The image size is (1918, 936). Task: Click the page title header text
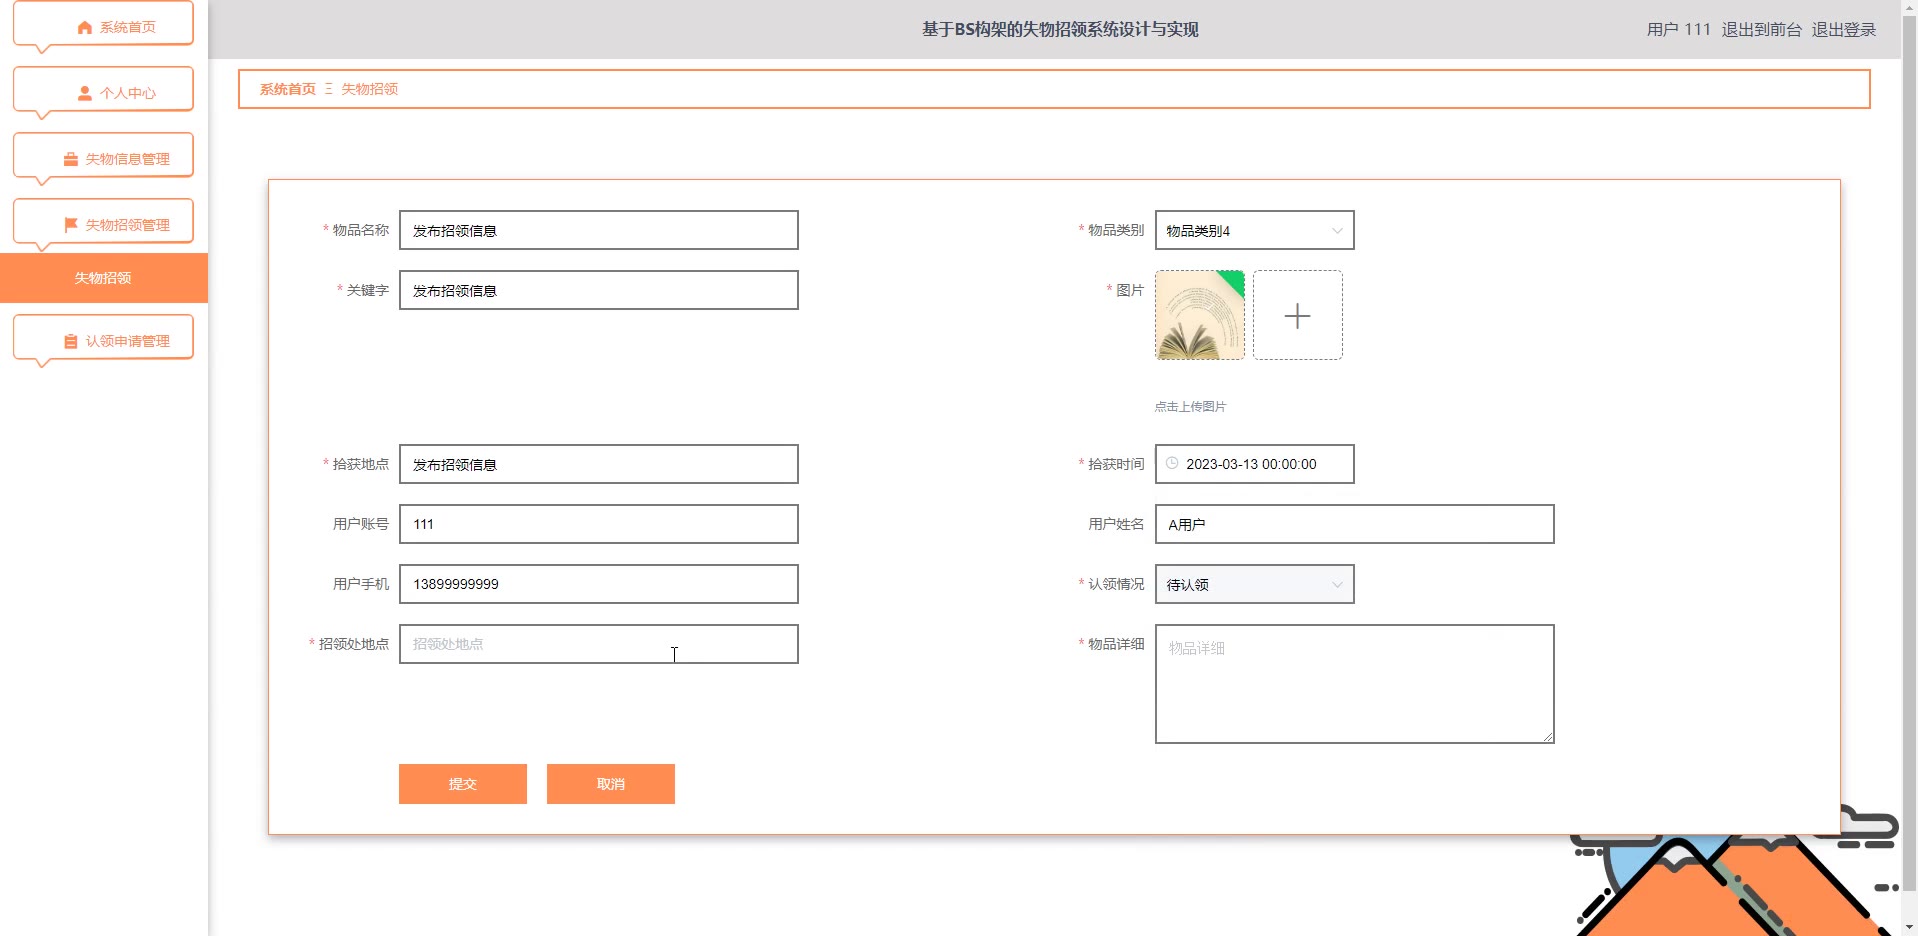coord(1060,30)
